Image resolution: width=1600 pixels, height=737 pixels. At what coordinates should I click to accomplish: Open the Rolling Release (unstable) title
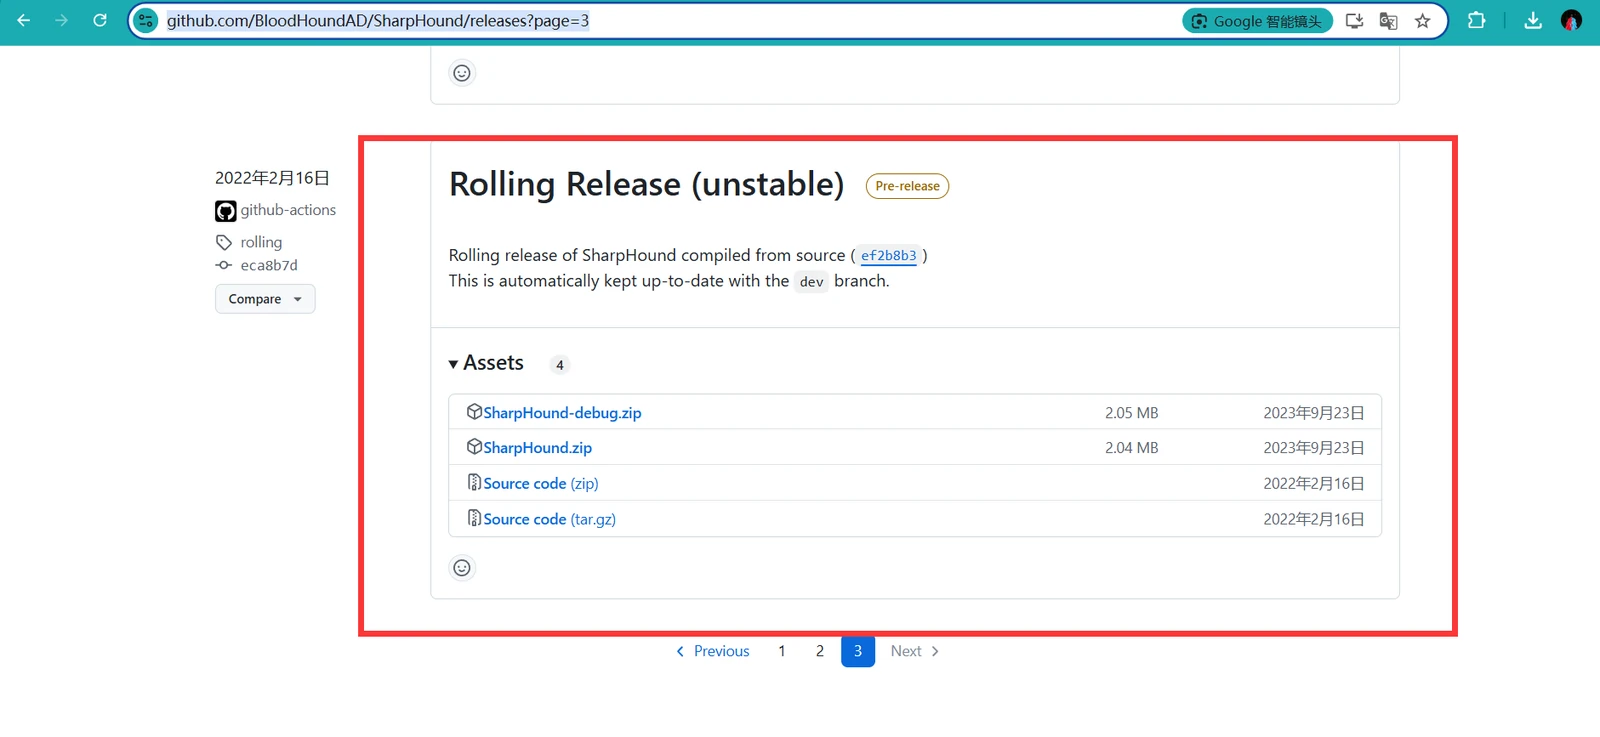(646, 184)
